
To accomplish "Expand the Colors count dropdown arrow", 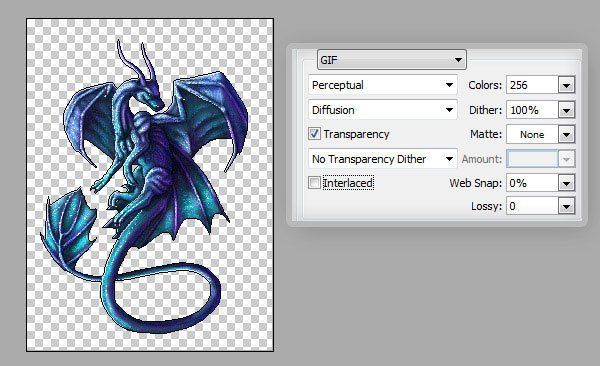I will pyautogui.click(x=566, y=85).
